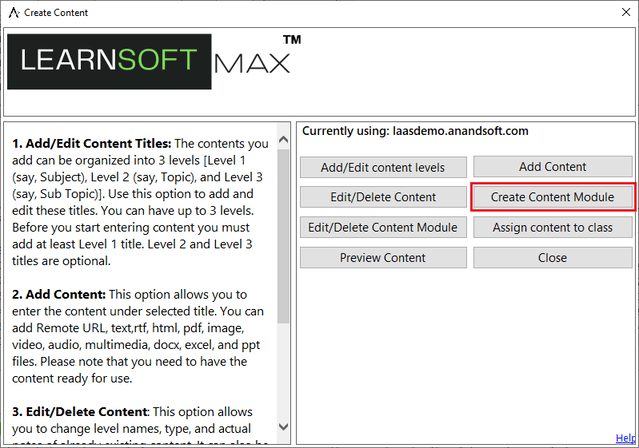Click the app icon in the title bar
Screen dimensions: 639x448
click(x=12, y=13)
